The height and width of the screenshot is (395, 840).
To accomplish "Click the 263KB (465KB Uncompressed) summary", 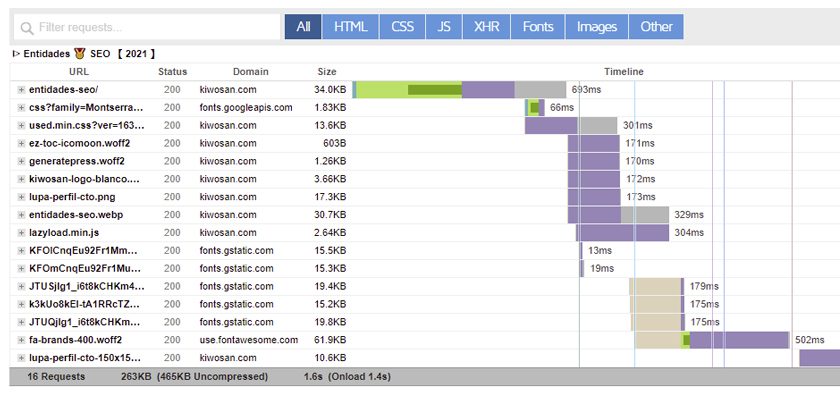I will point(194,377).
